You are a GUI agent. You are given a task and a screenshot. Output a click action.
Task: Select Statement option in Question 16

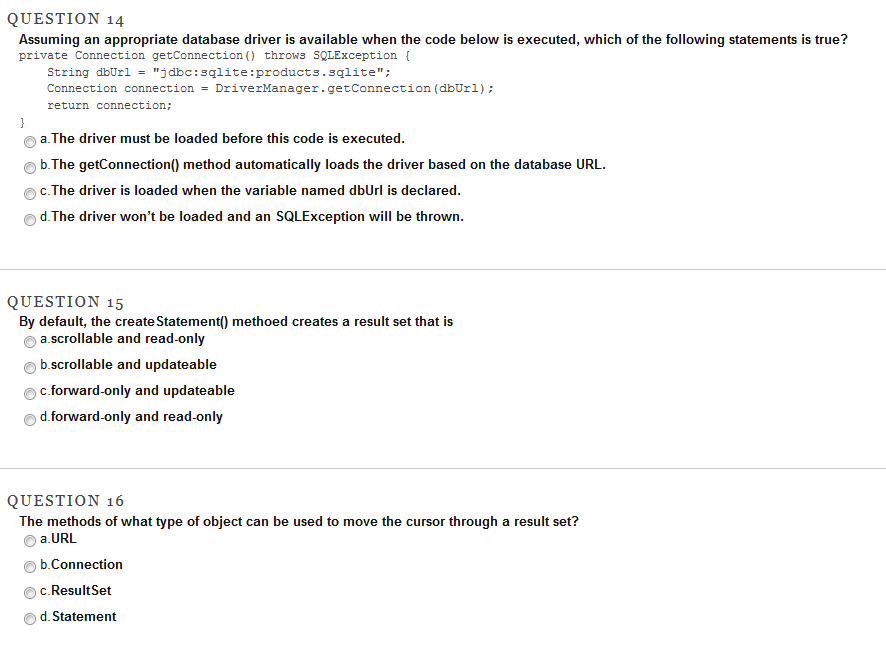pyautogui.click(x=30, y=619)
